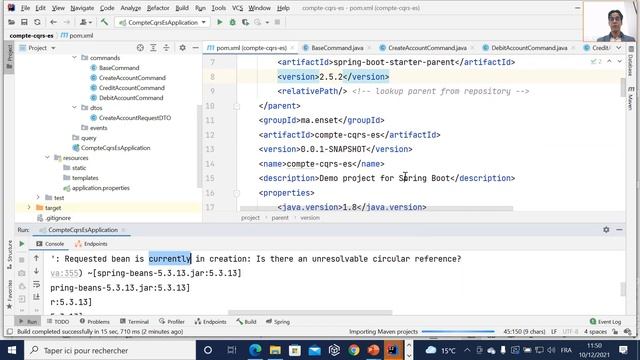Open the Terminal tool window
640x360 pixels.
coord(134,322)
